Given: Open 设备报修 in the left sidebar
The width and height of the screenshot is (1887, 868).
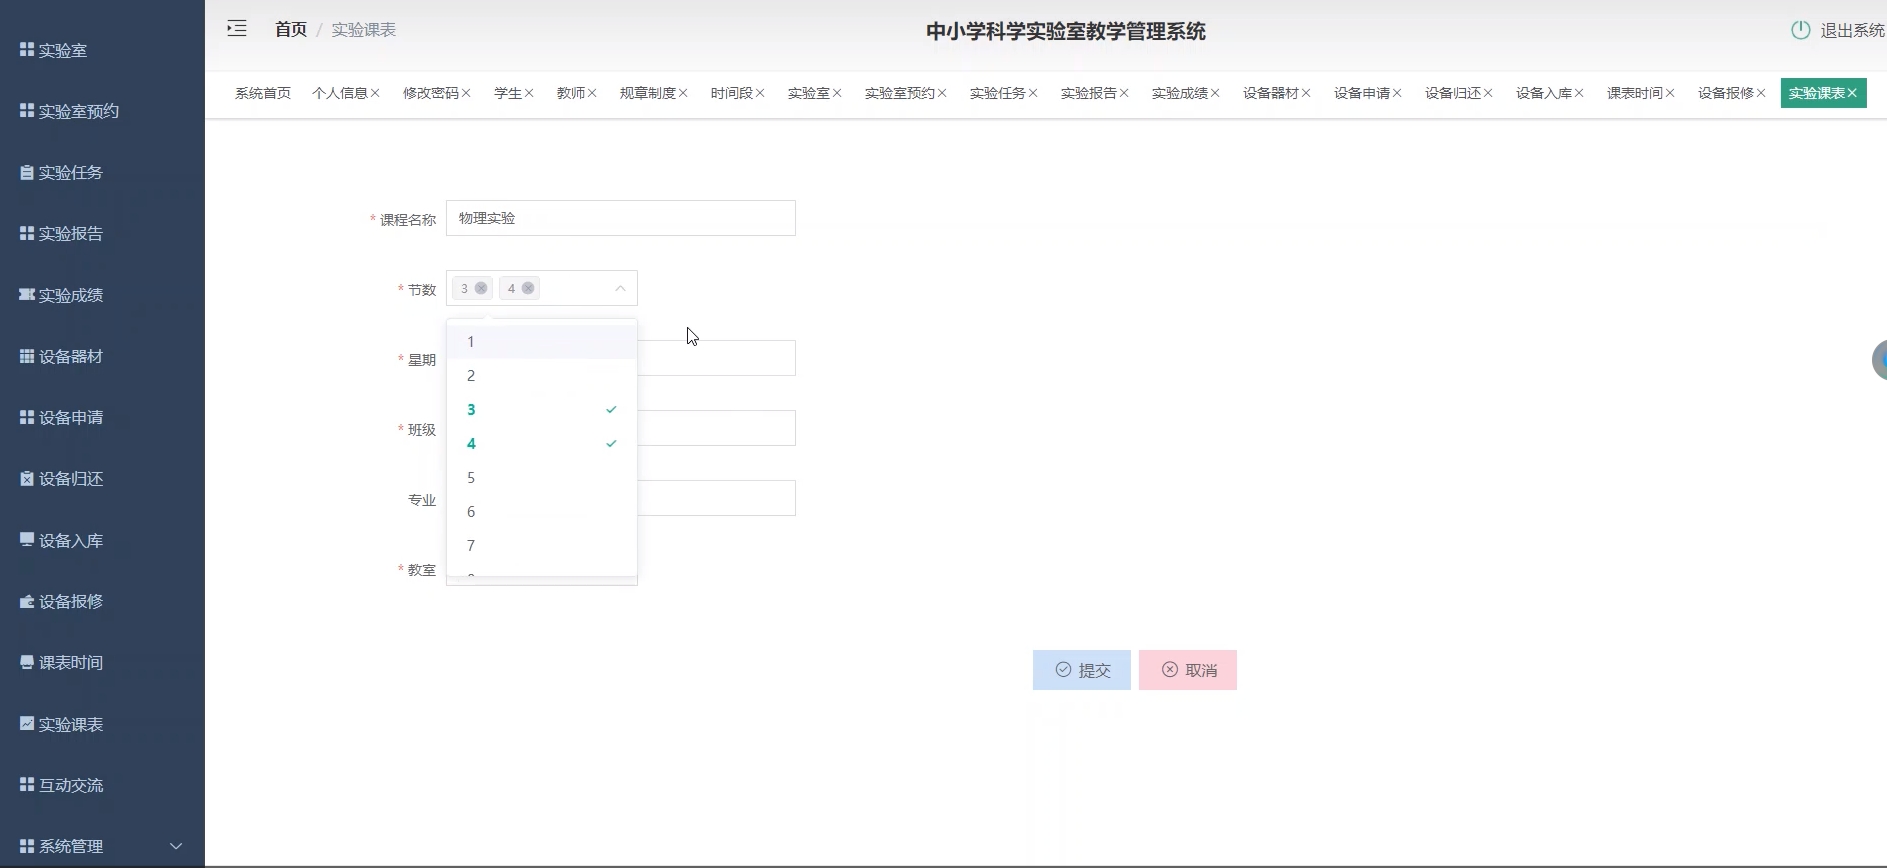Looking at the screenshot, I should click(70, 601).
